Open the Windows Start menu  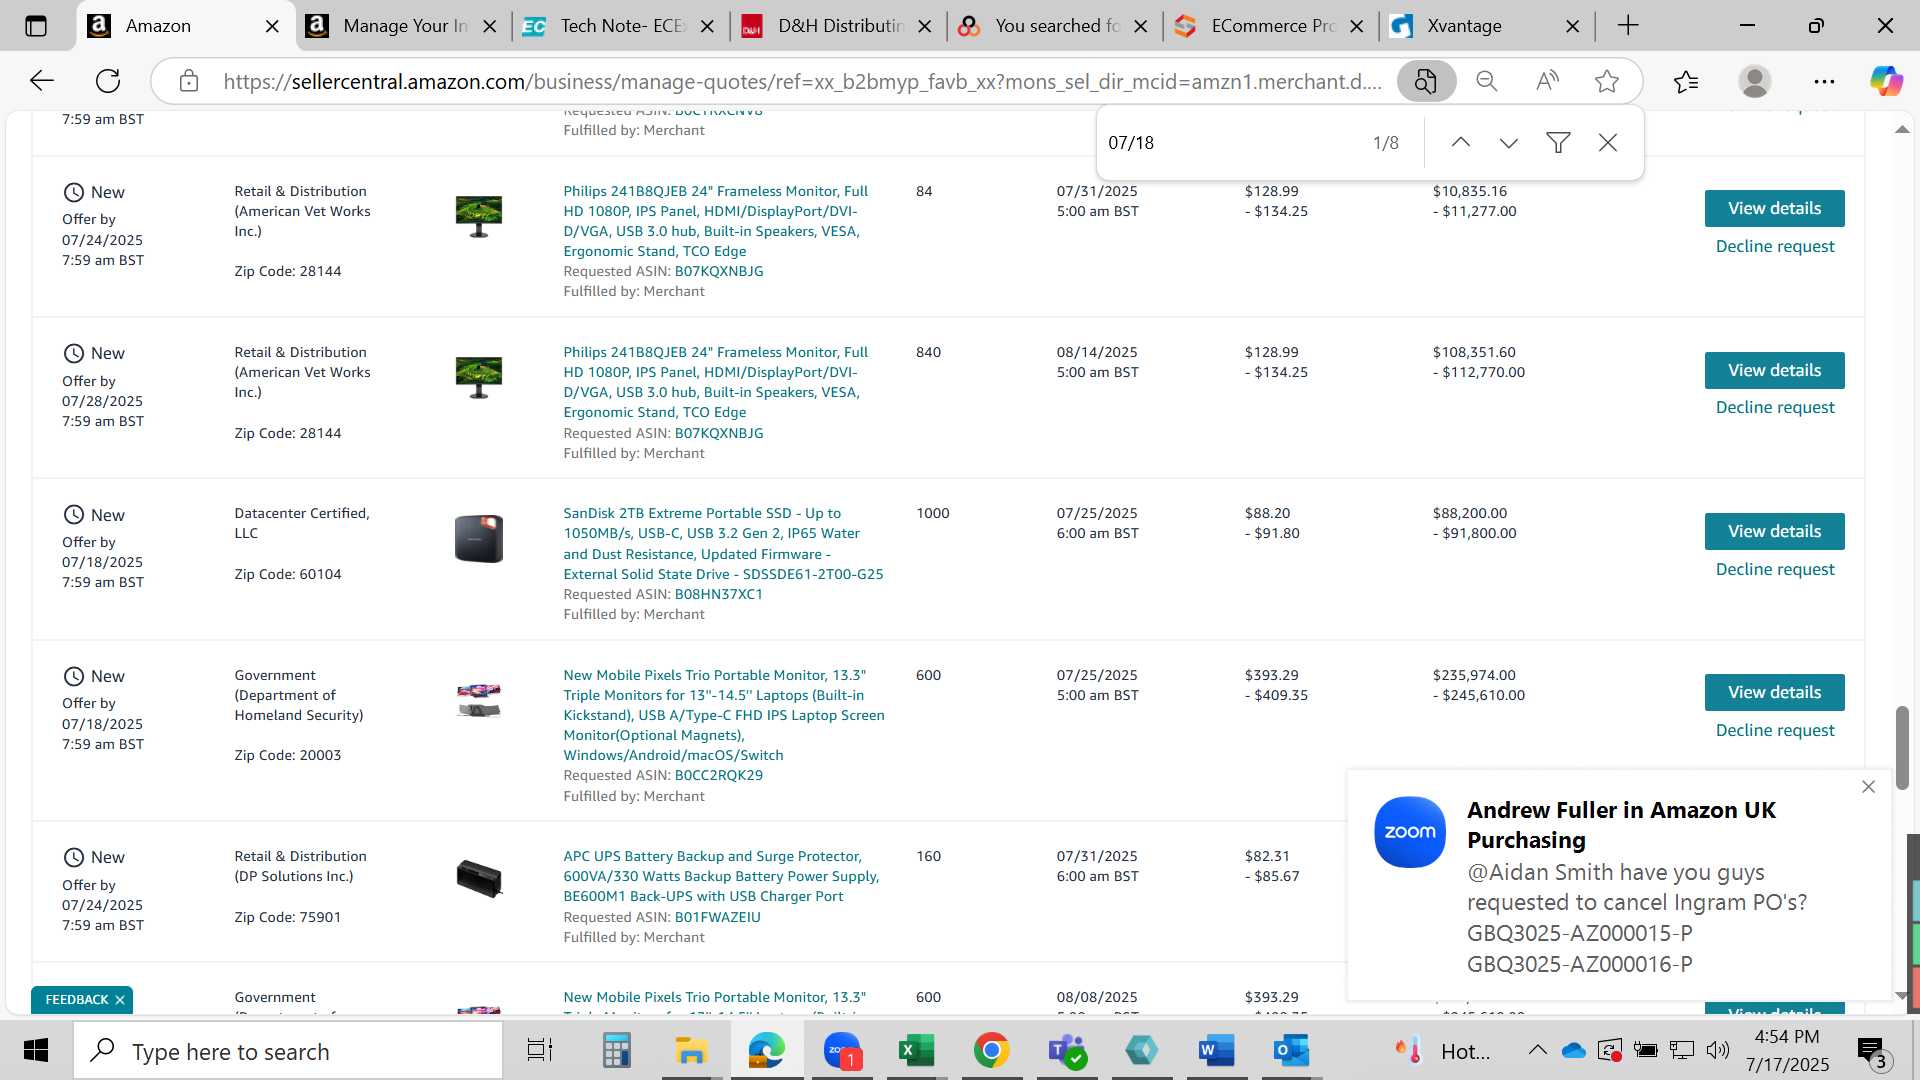[x=36, y=1051]
